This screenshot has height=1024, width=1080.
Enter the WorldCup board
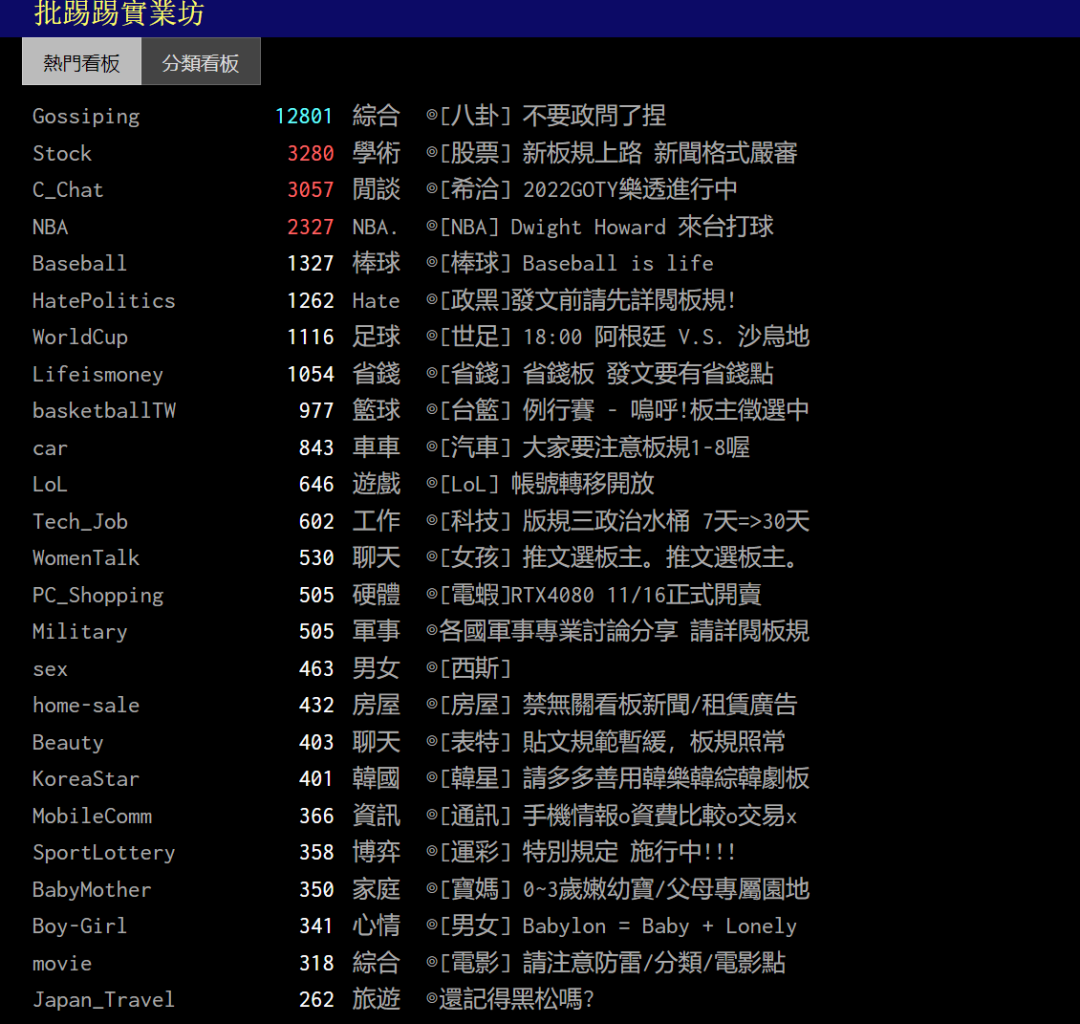pos(80,337)
